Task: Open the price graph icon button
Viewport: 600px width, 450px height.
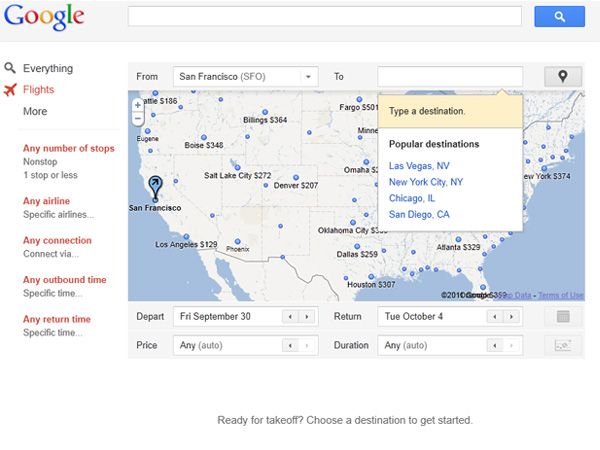Action: point(562,346)
